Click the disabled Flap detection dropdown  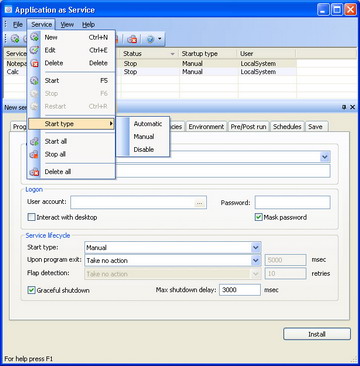[x=173, y=274]
